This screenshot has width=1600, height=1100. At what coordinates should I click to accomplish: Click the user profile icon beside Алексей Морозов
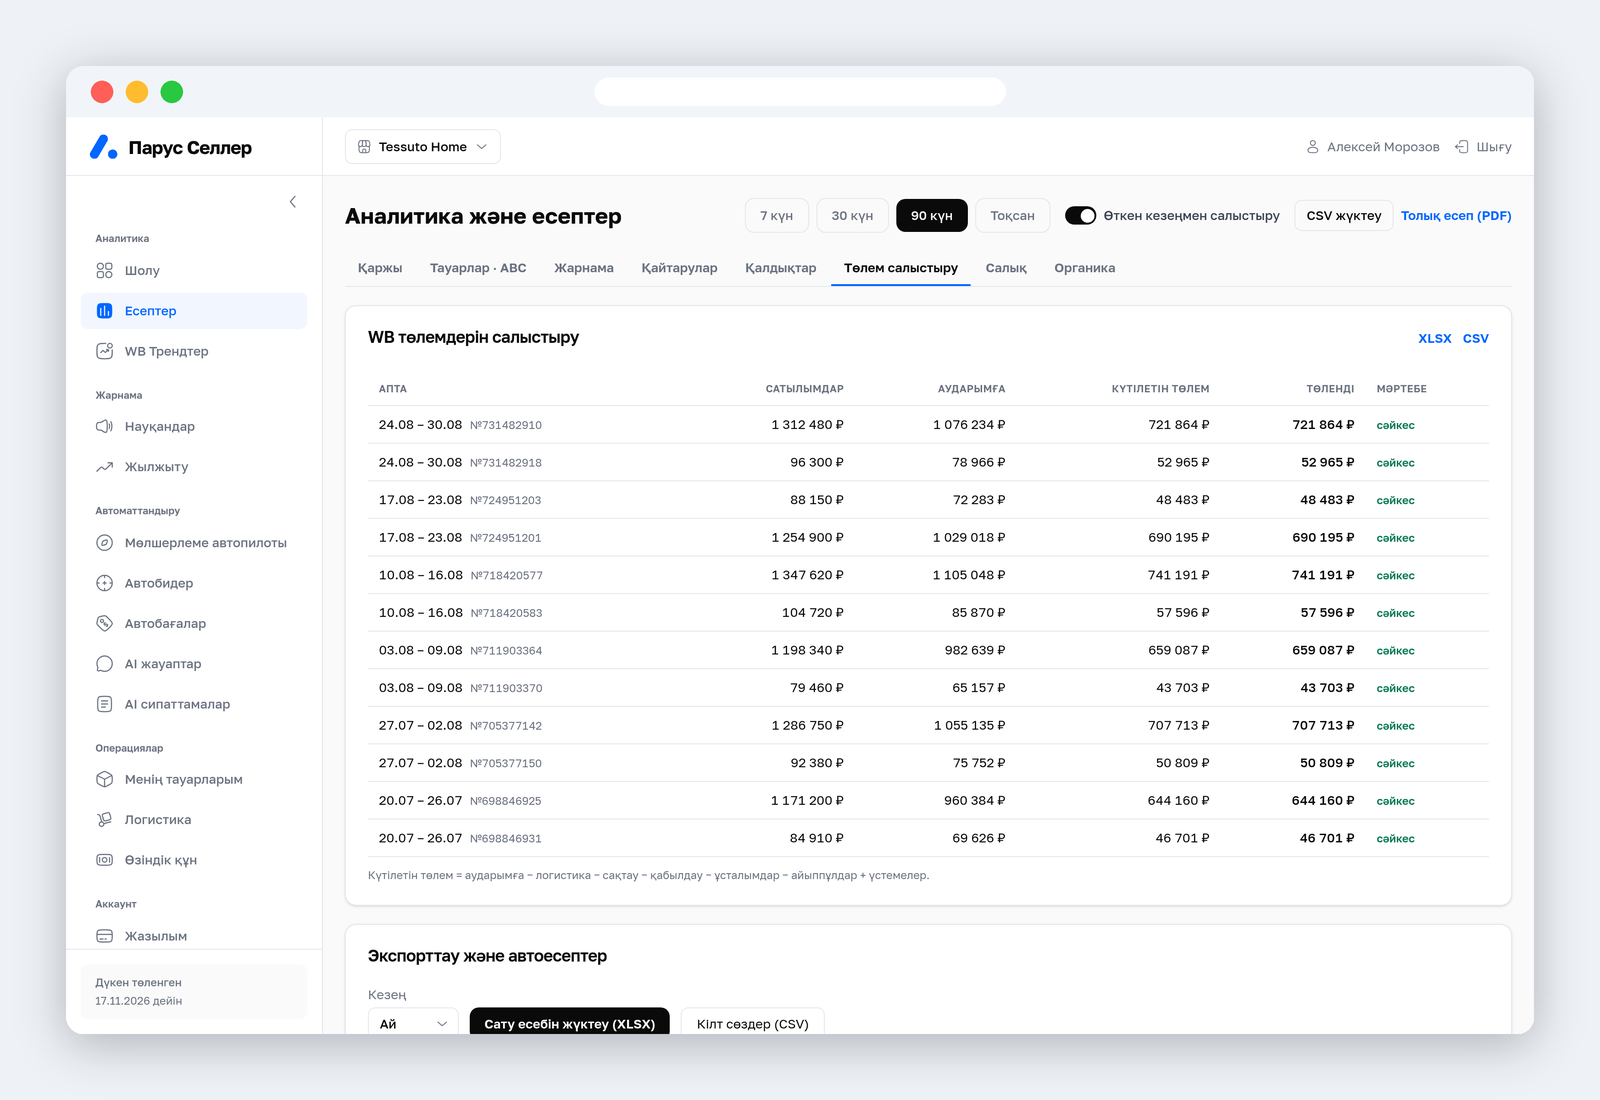click(1313, 147)
